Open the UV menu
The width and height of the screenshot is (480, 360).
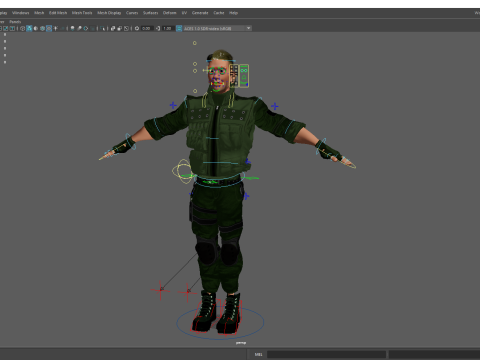tap(184, 13)
